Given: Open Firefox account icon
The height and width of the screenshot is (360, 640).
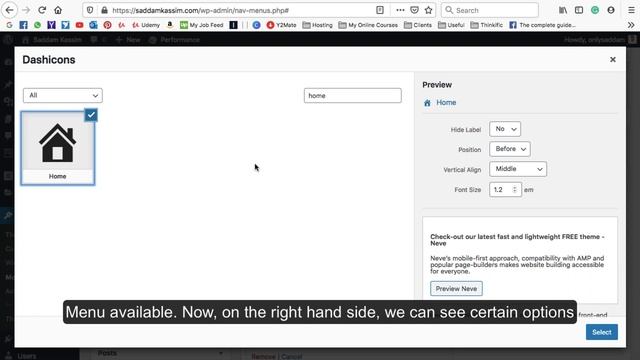Looking at the screenshot, I should pyautogui.click(x=611, y=10).
